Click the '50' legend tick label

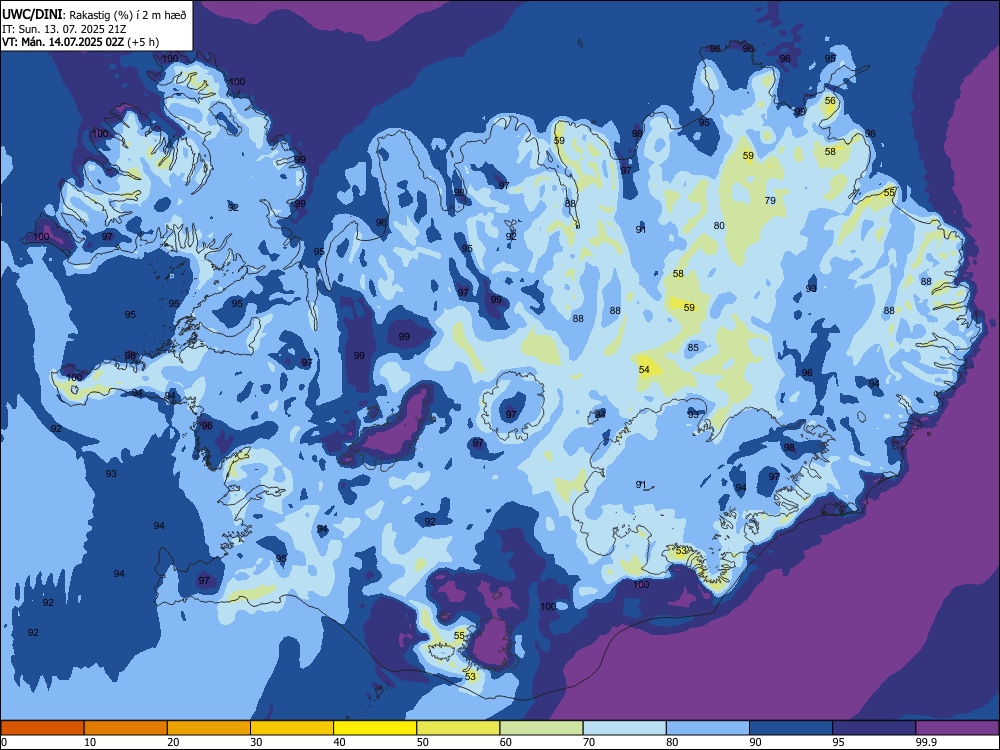tap(423, 742)
